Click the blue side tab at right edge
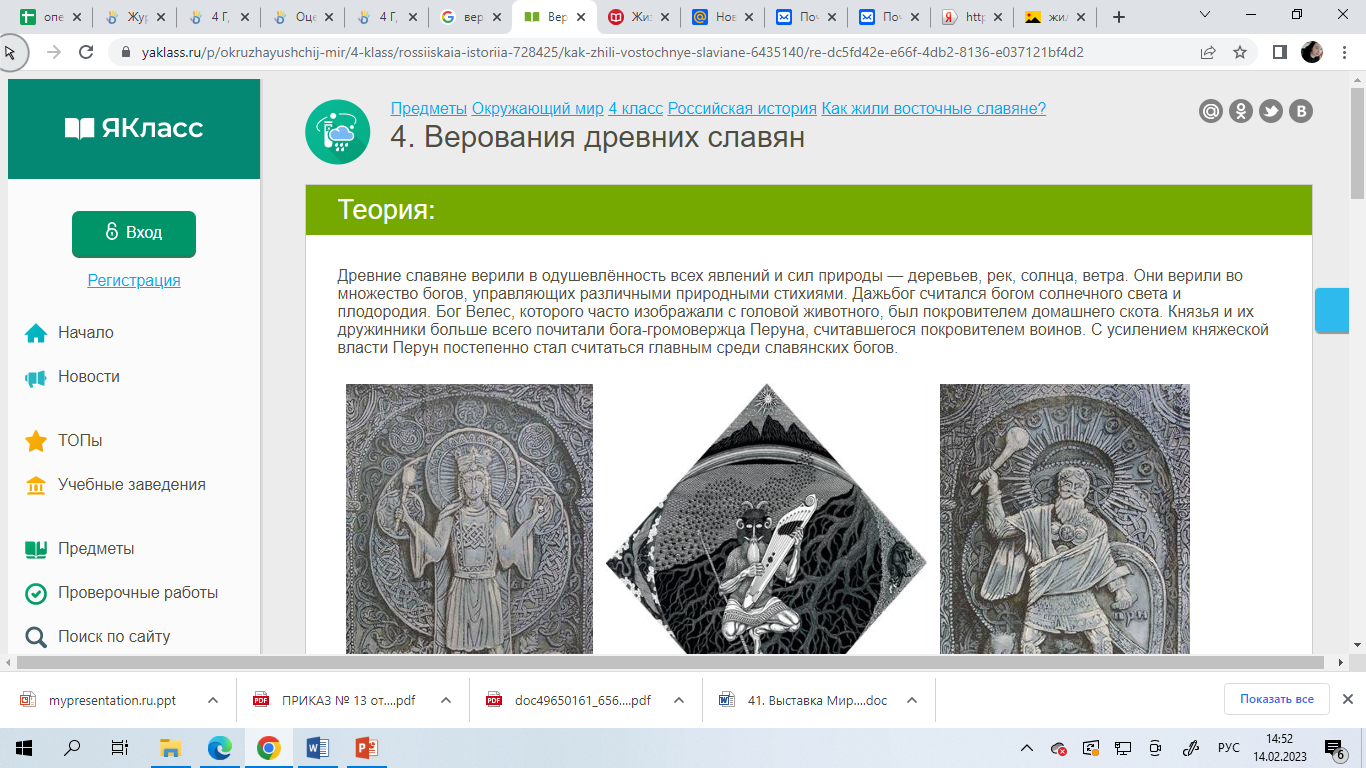This screenshot has width=1366, height=768. pyautogui.click(x=1332, y=310)
